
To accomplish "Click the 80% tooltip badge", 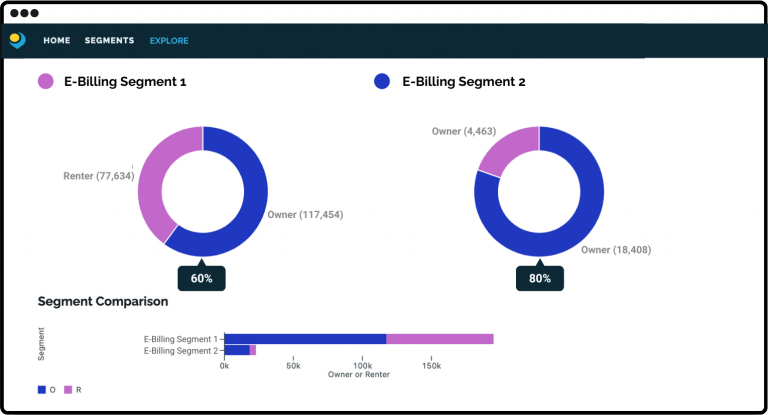I will [540, 278].
